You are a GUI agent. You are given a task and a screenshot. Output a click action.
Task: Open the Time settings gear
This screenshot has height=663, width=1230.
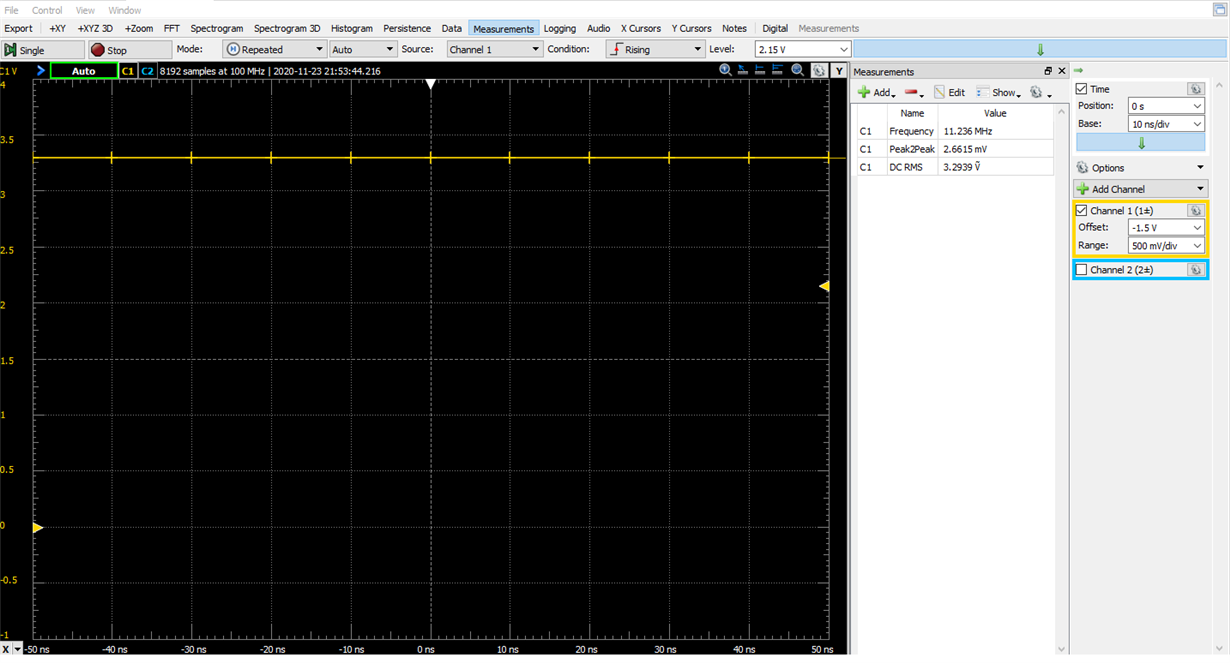[x=1195, y=89]
